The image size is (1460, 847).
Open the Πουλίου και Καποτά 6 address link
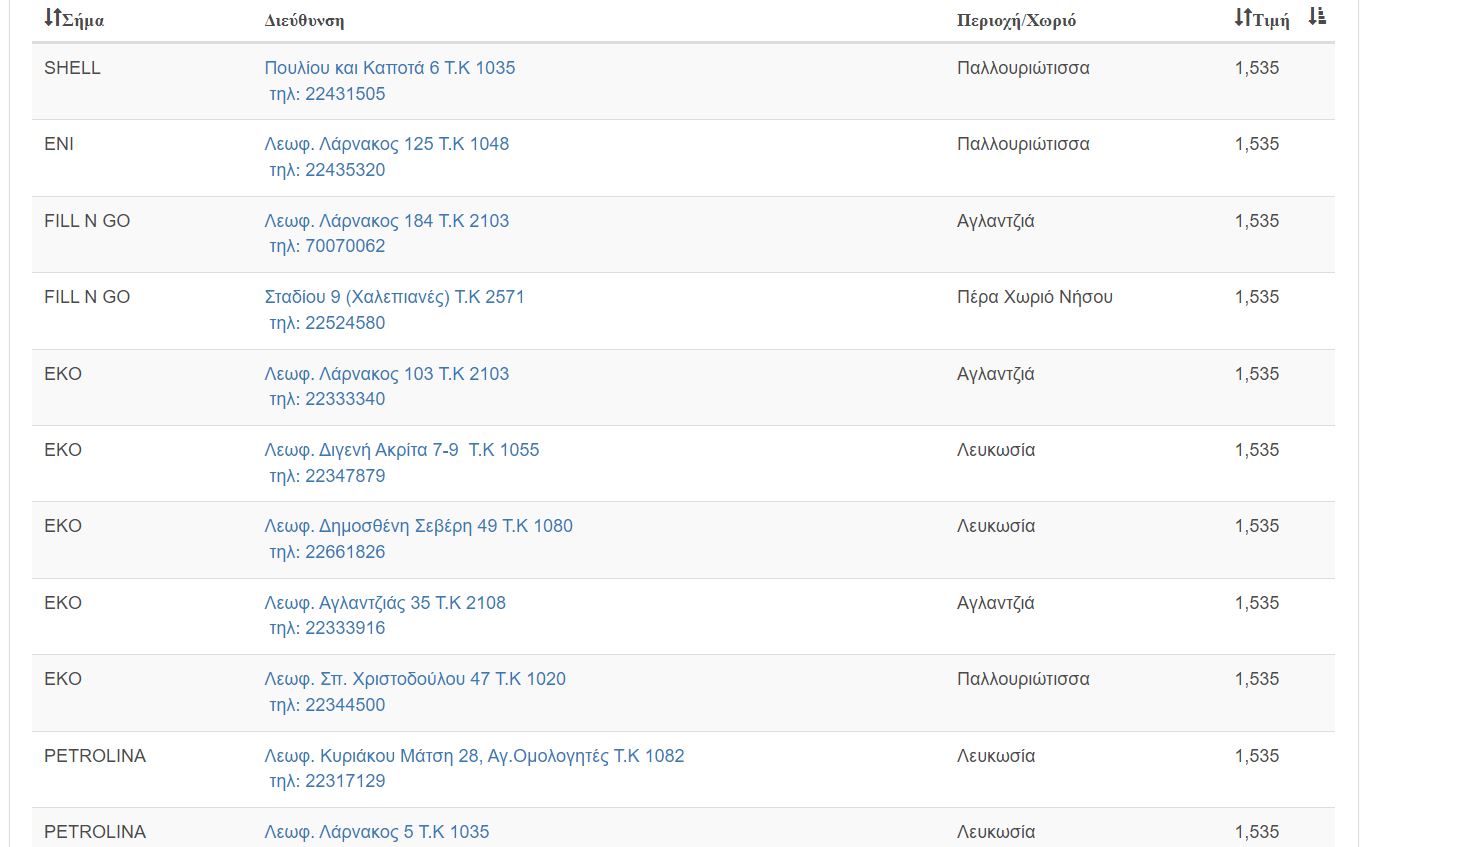389,68
